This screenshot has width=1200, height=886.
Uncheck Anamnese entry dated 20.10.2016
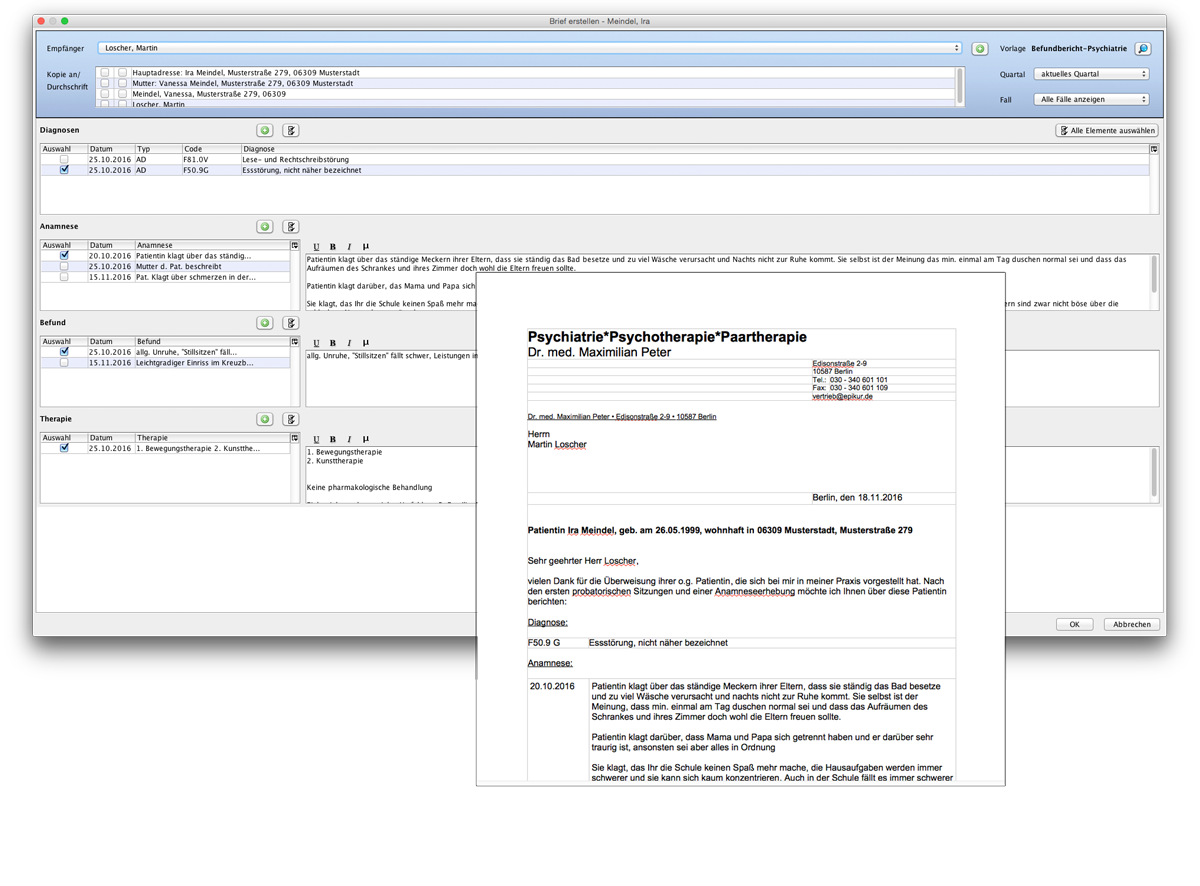coord(64,256)
